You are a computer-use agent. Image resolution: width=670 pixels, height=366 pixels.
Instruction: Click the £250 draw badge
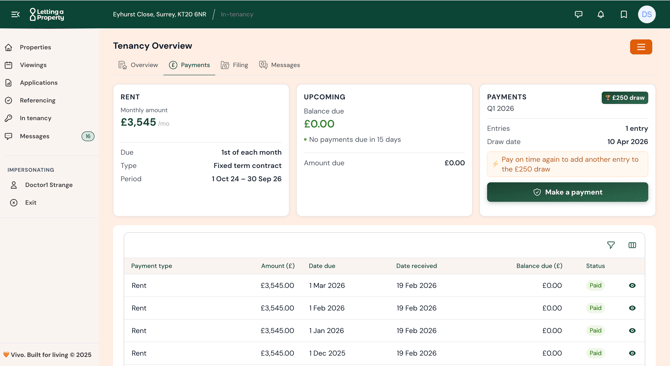pyautogui.click(x=625, y=98)
